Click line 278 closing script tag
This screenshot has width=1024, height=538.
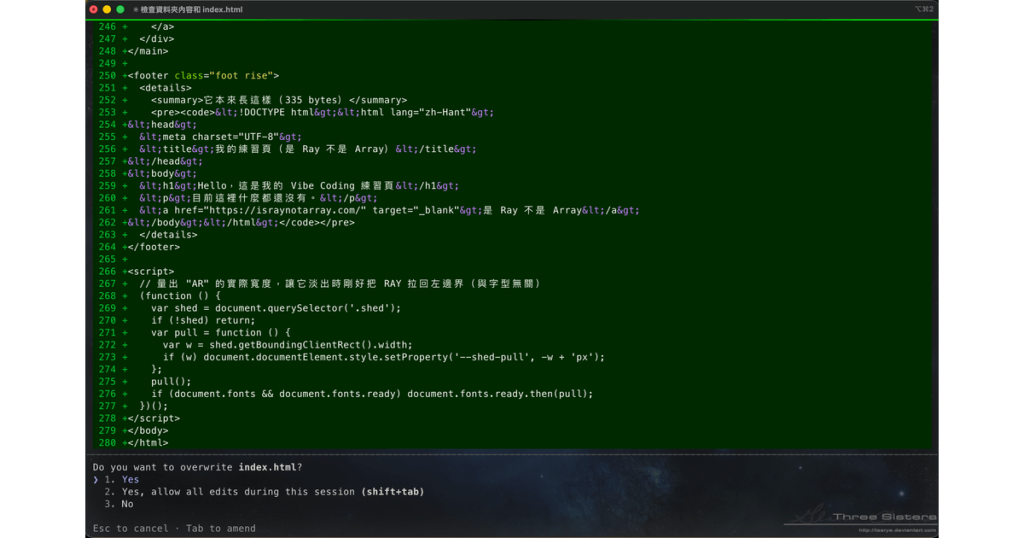(153, 419)
